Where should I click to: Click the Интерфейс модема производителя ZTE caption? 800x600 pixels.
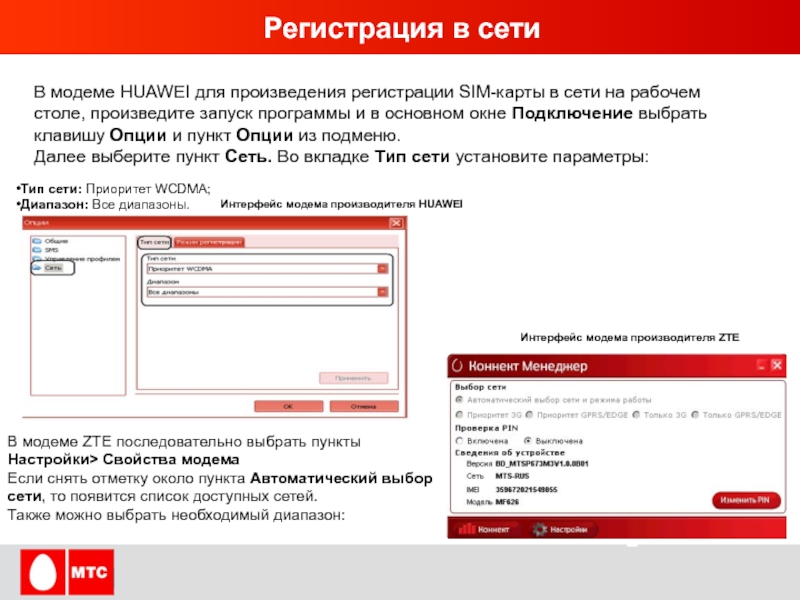point(630,338)
